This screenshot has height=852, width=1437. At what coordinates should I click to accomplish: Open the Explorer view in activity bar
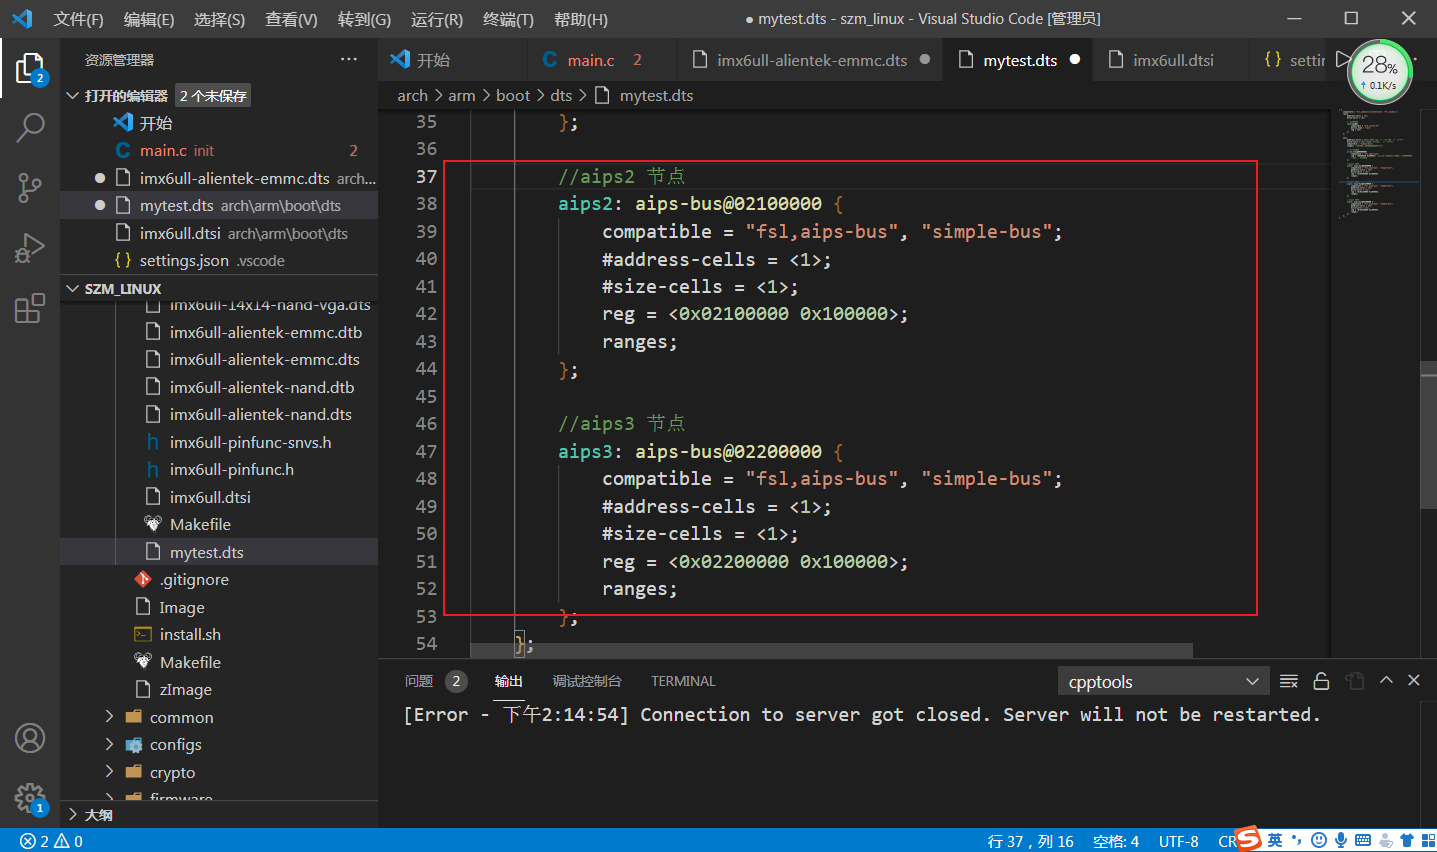point(30,69)
